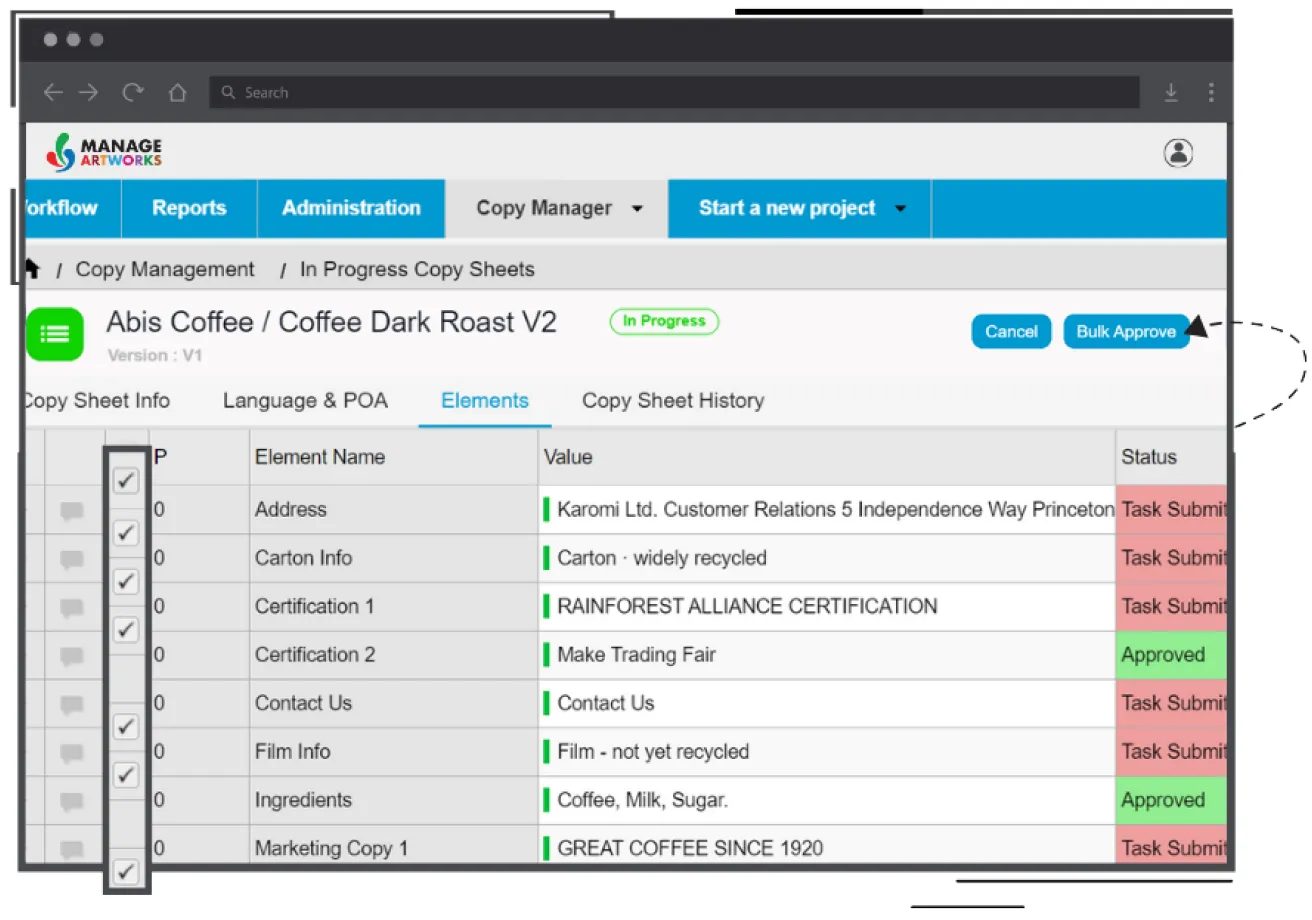The height and width of the screenshot is (920, 1312).
Task: Click the Value column header
Action: [x=827, y=457]
